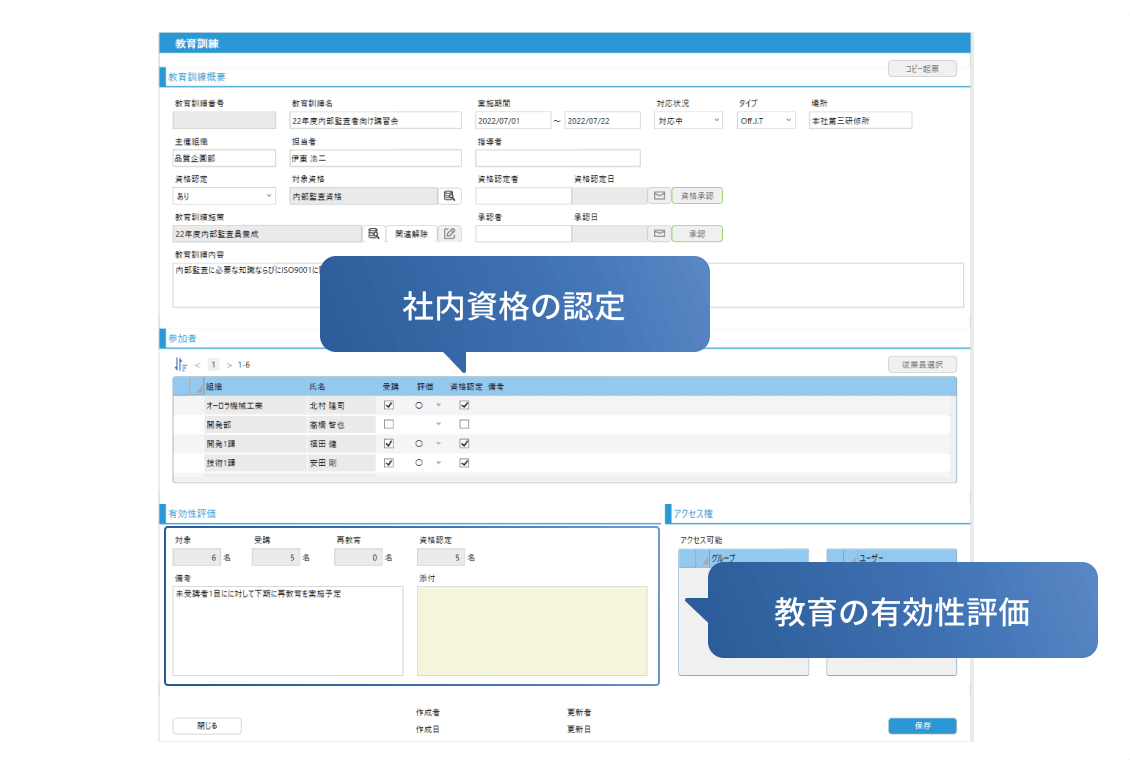Go to next page of participants list
The width and height of the screenshot is (1130, 774).
[x=228, y=365]
